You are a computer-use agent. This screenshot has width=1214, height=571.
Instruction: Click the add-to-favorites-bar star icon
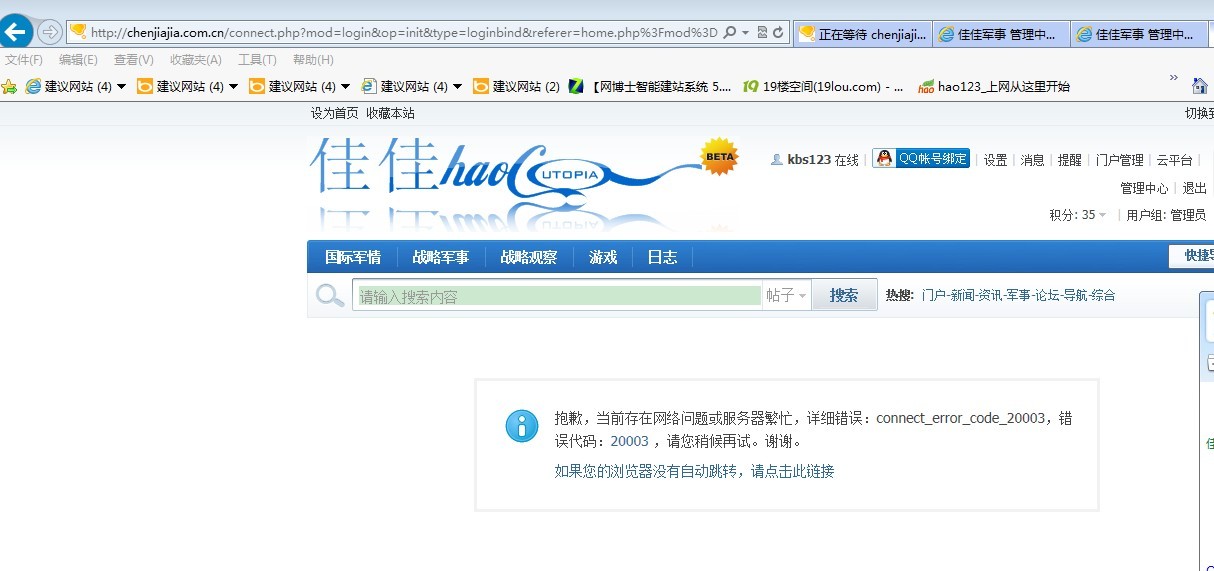(9, 86)
